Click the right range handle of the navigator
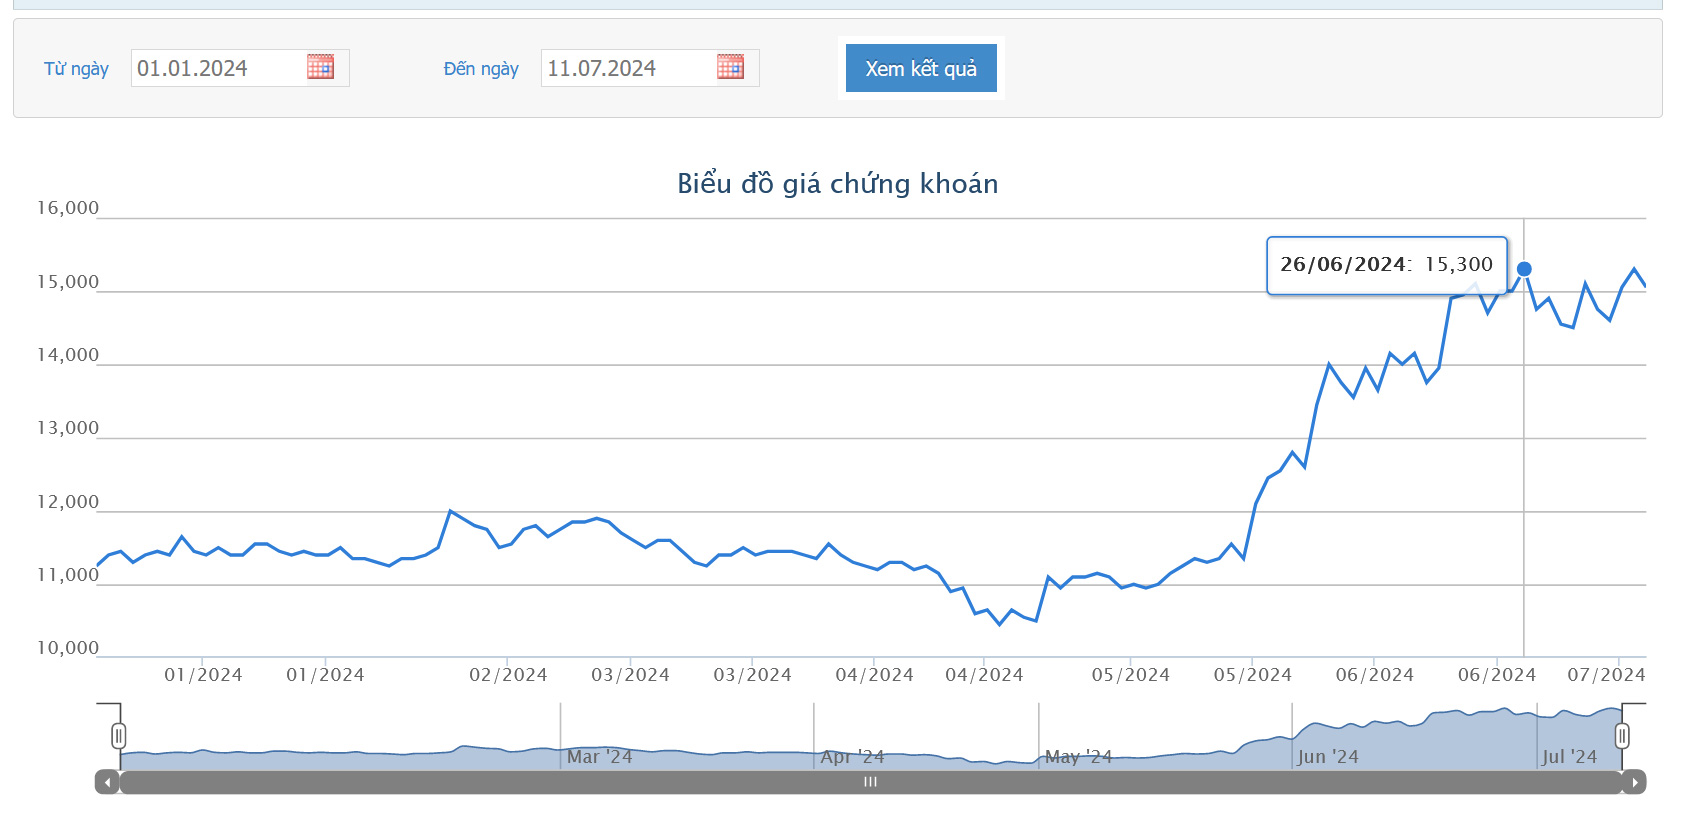 click(x=1622, y=737)
